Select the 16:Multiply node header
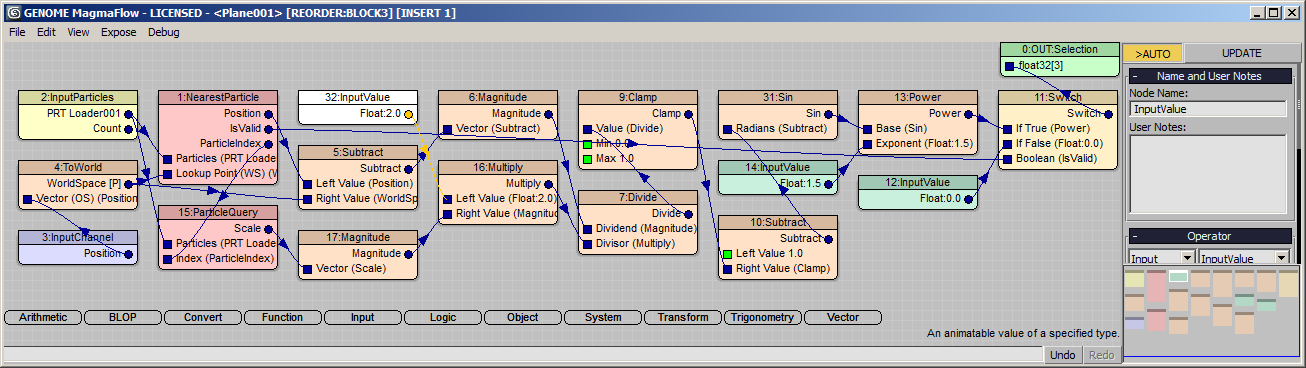1306x368 pixels. pyautogui.click(x=498, y=168)
